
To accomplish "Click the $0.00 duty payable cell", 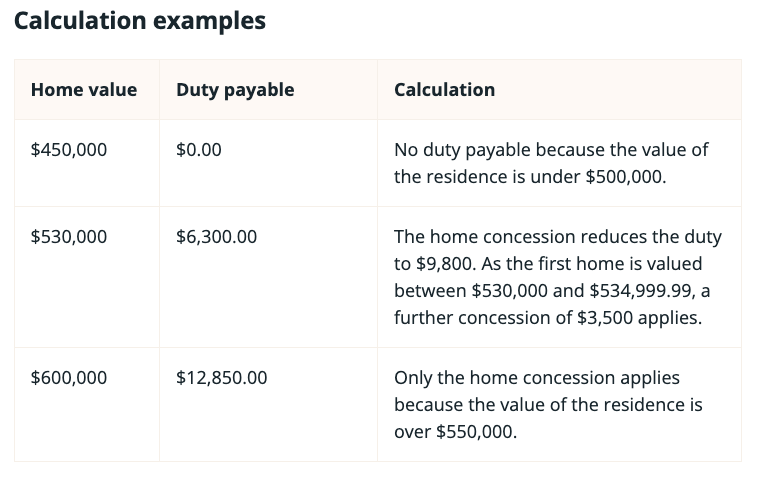I will click(x=199, y=150).
